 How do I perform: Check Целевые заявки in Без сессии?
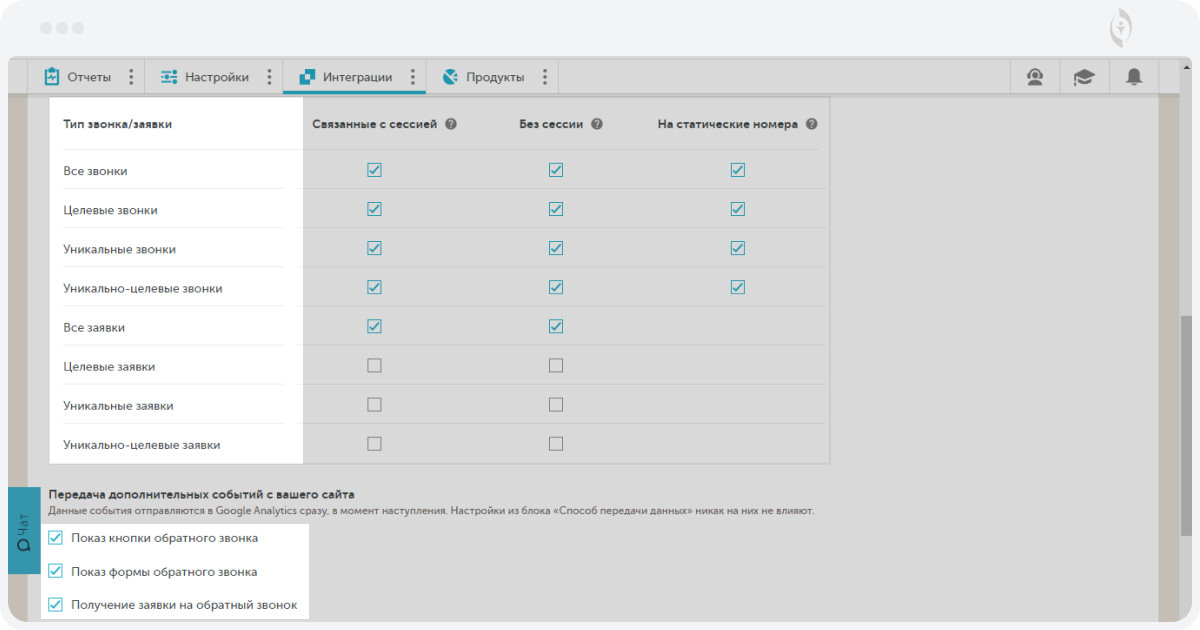(x=556, y=366)
